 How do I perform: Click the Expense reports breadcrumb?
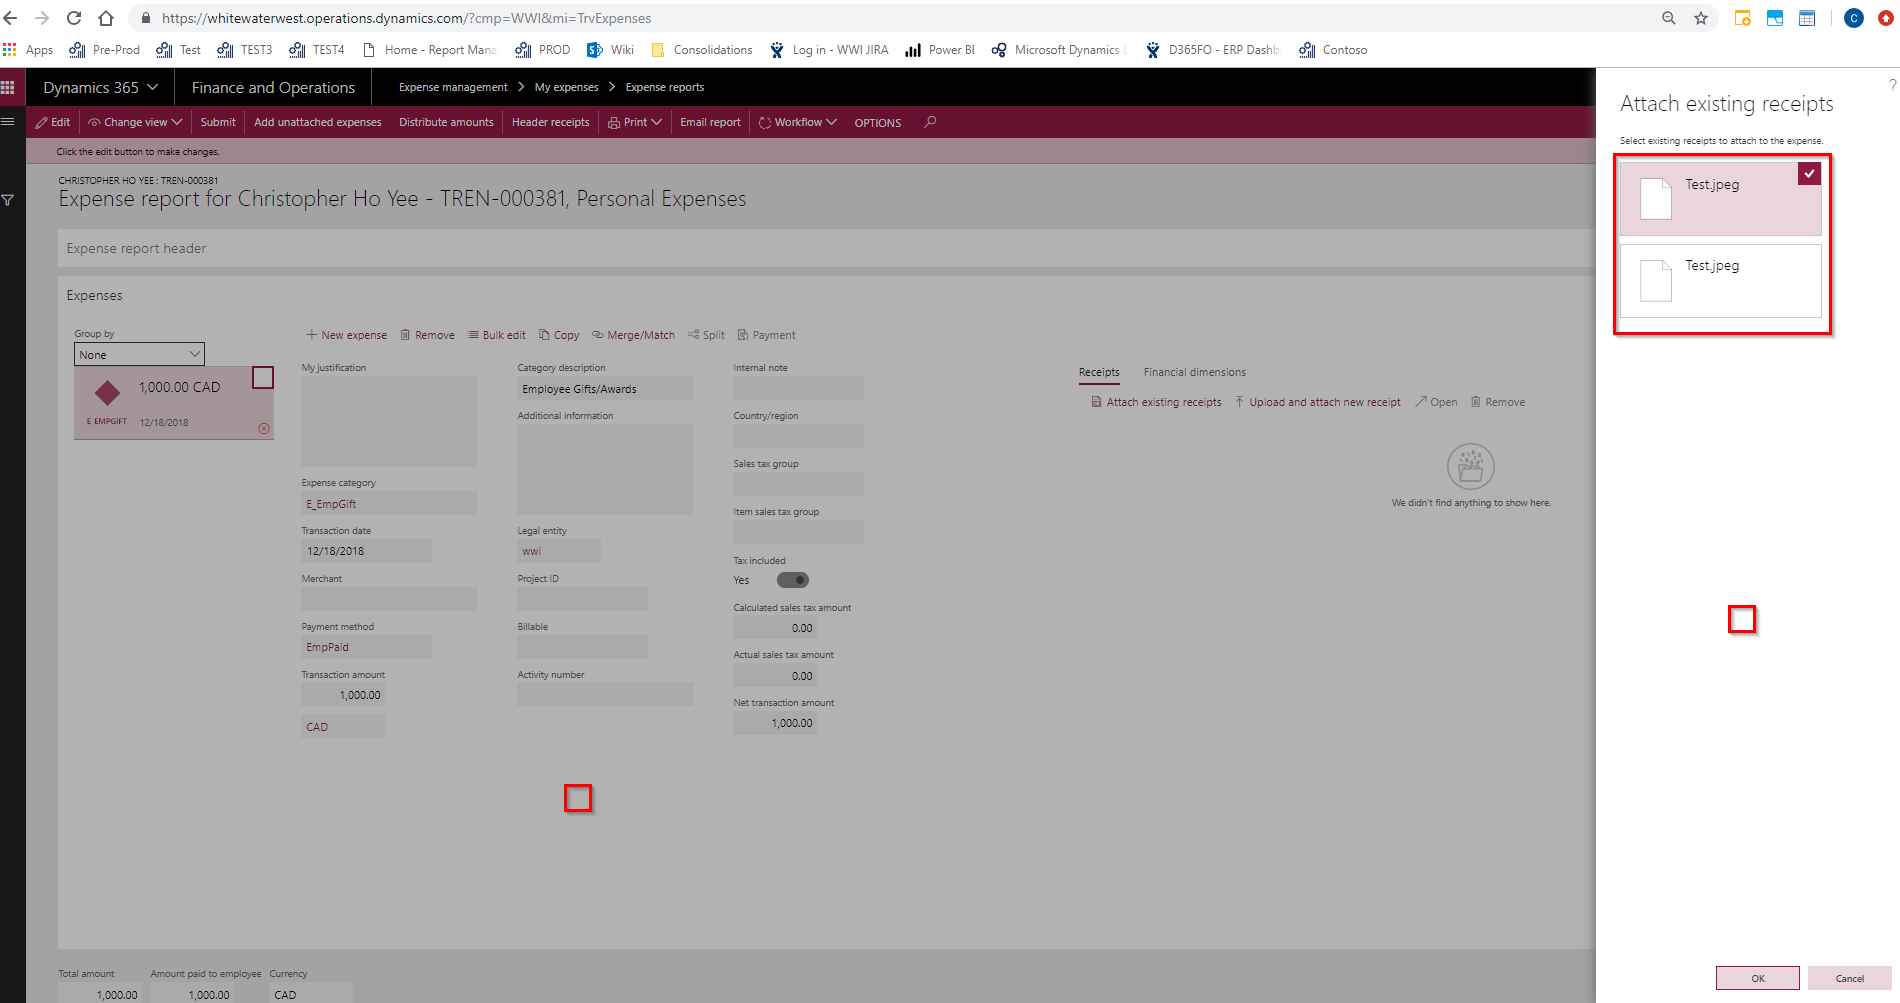pyautogui.click(x=664, y=87)
